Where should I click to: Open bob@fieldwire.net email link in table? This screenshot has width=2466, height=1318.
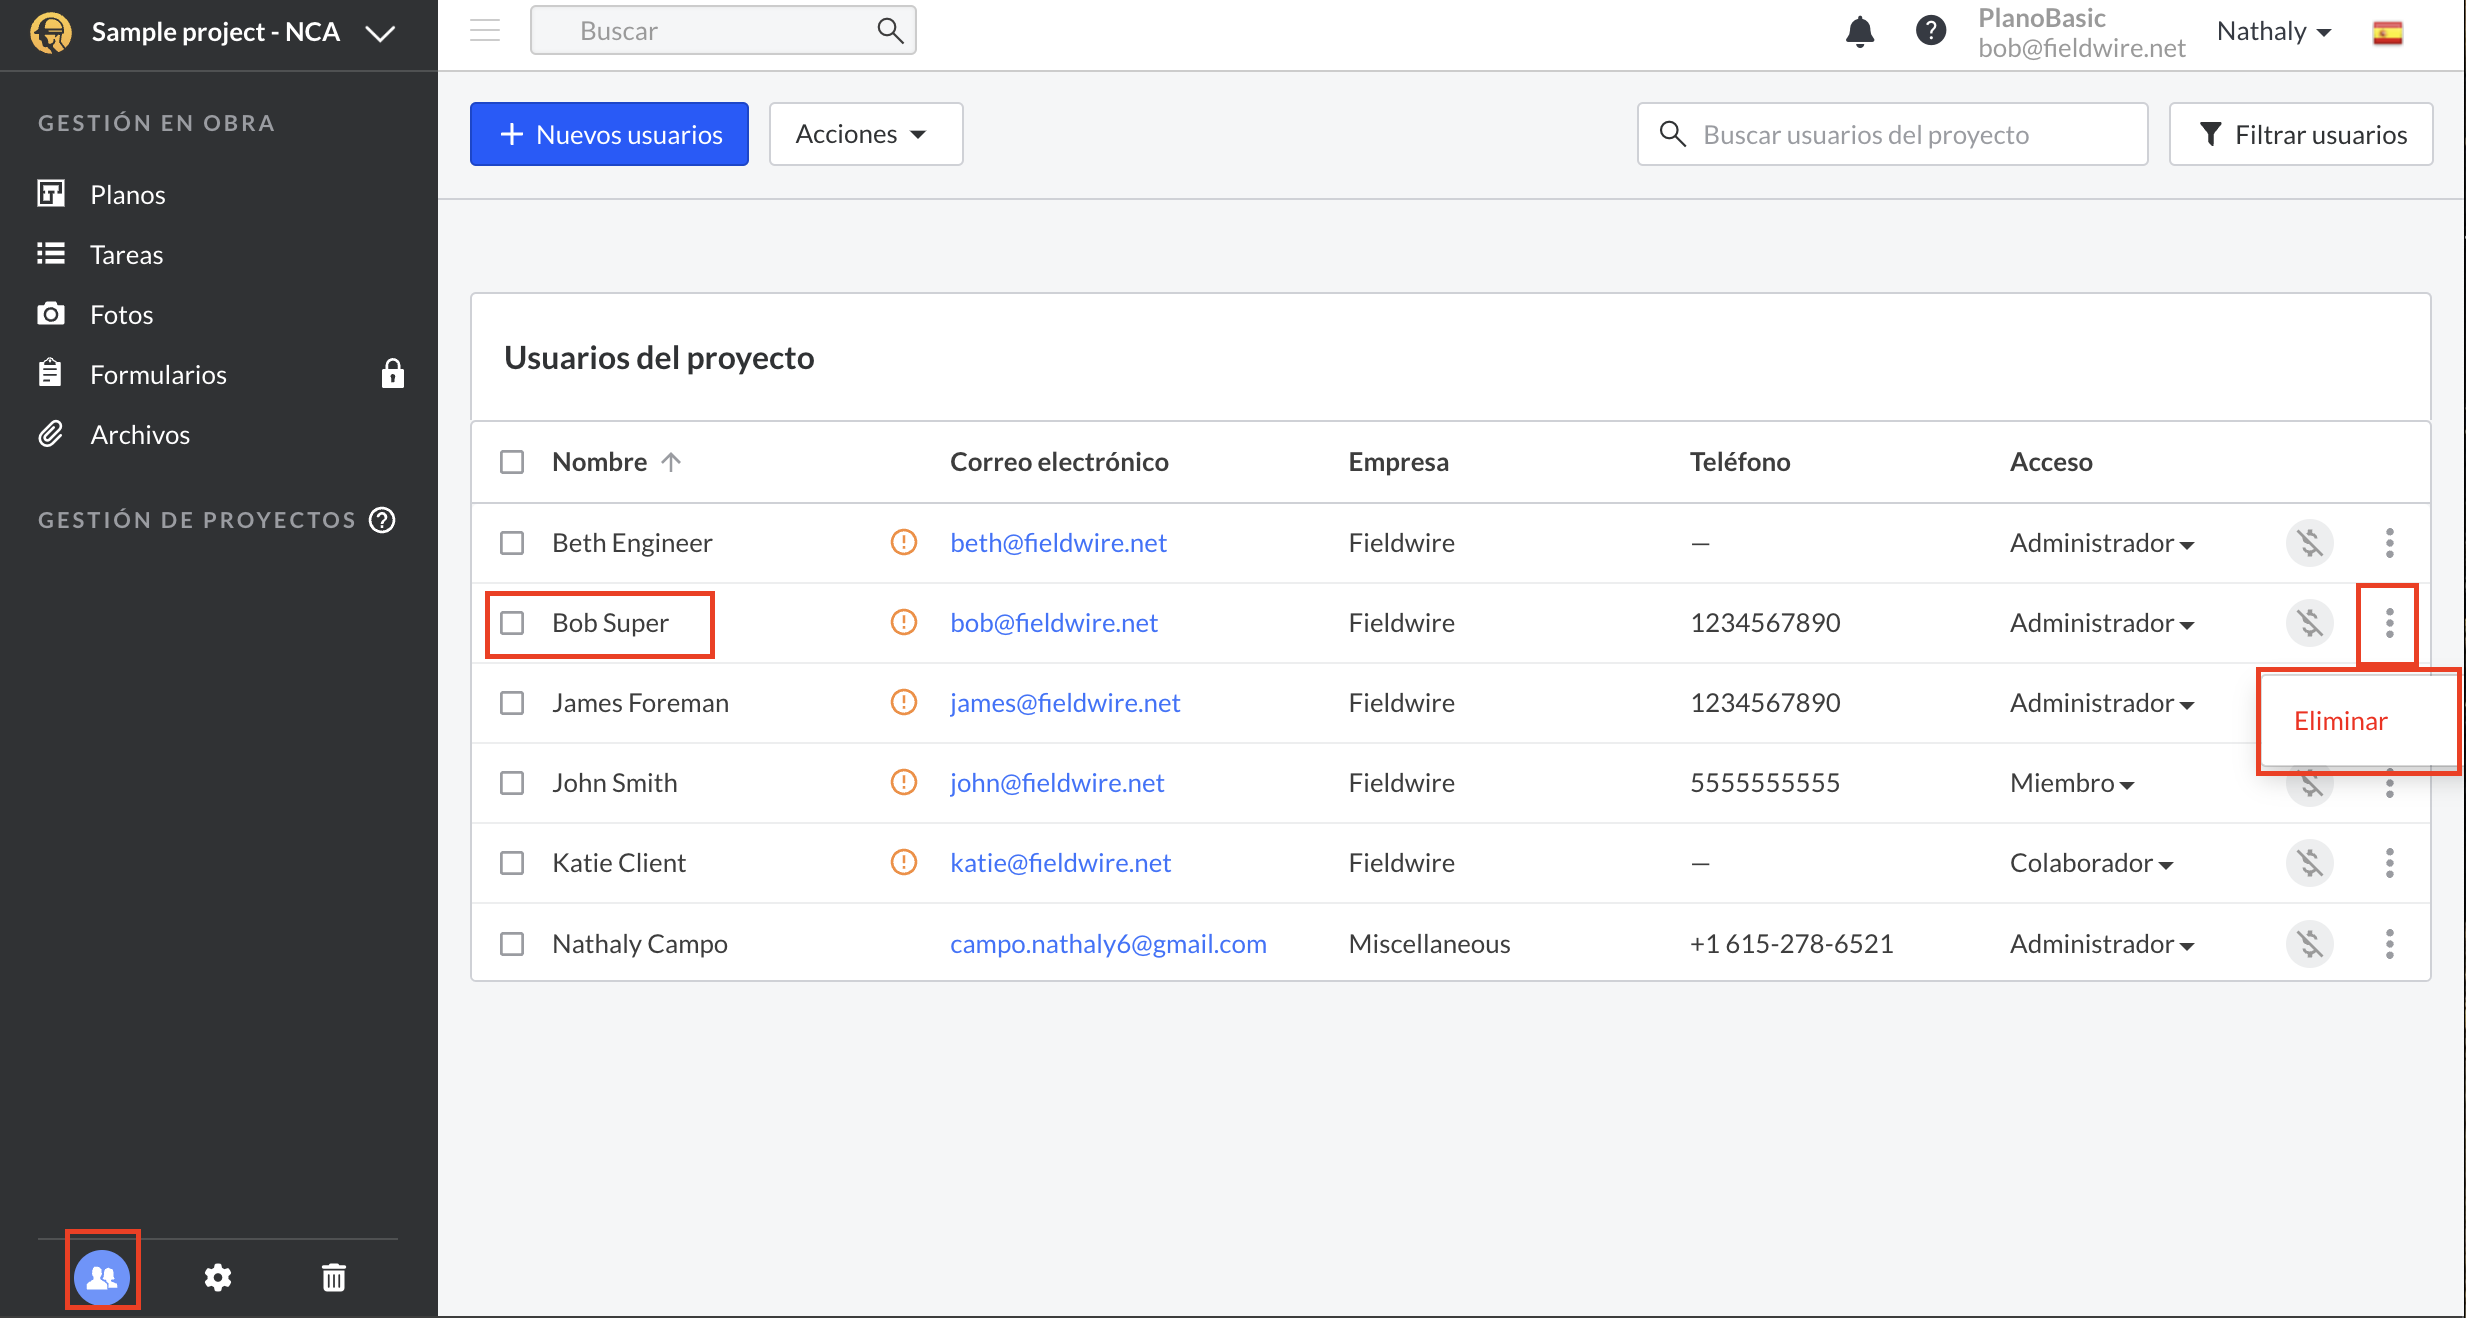point(1054,623)
